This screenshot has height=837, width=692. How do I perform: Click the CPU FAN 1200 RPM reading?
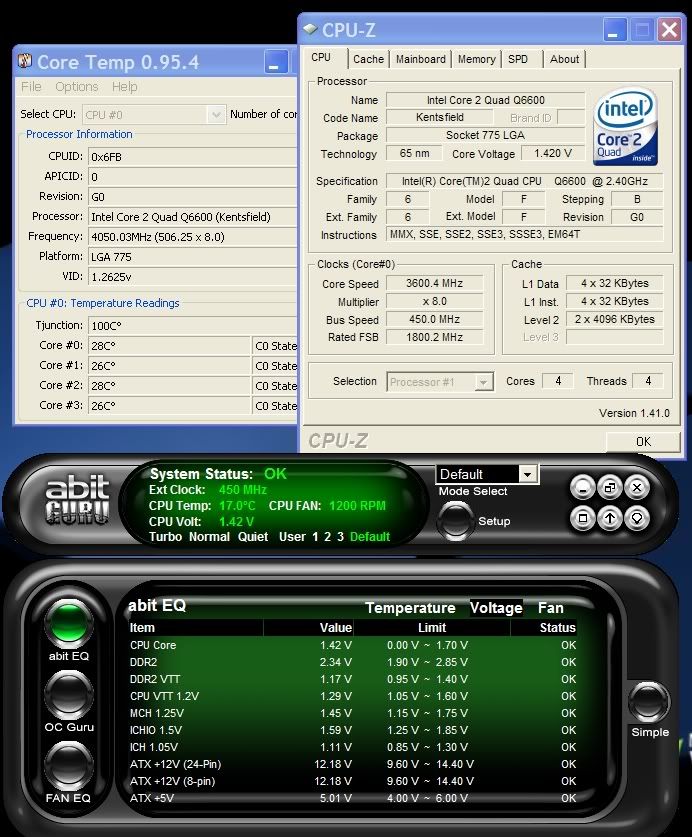(327, 506)
